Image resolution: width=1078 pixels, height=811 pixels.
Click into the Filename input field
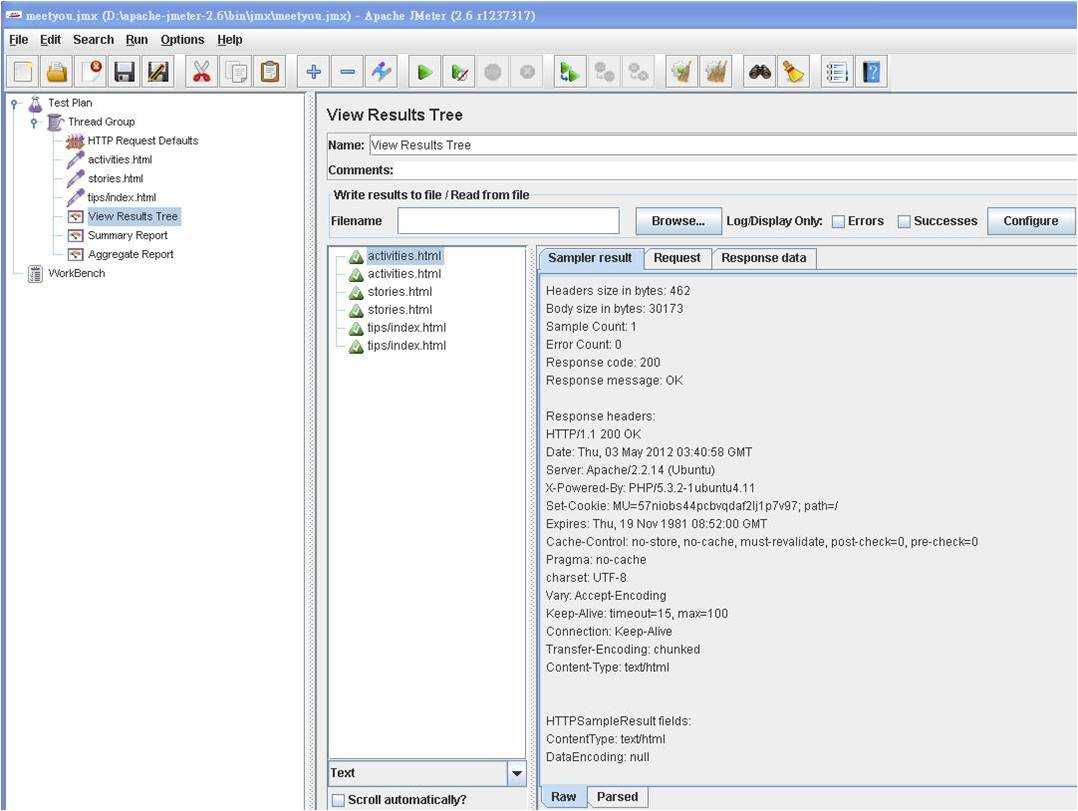click(508, 221)
